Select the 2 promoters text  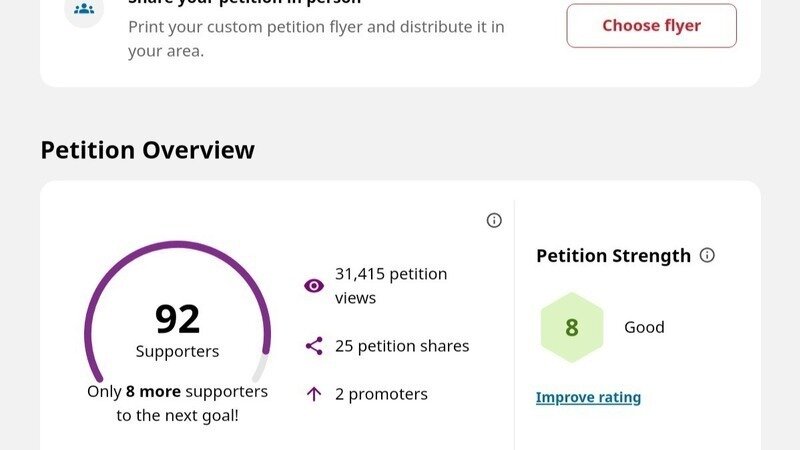tap(381, 394)
